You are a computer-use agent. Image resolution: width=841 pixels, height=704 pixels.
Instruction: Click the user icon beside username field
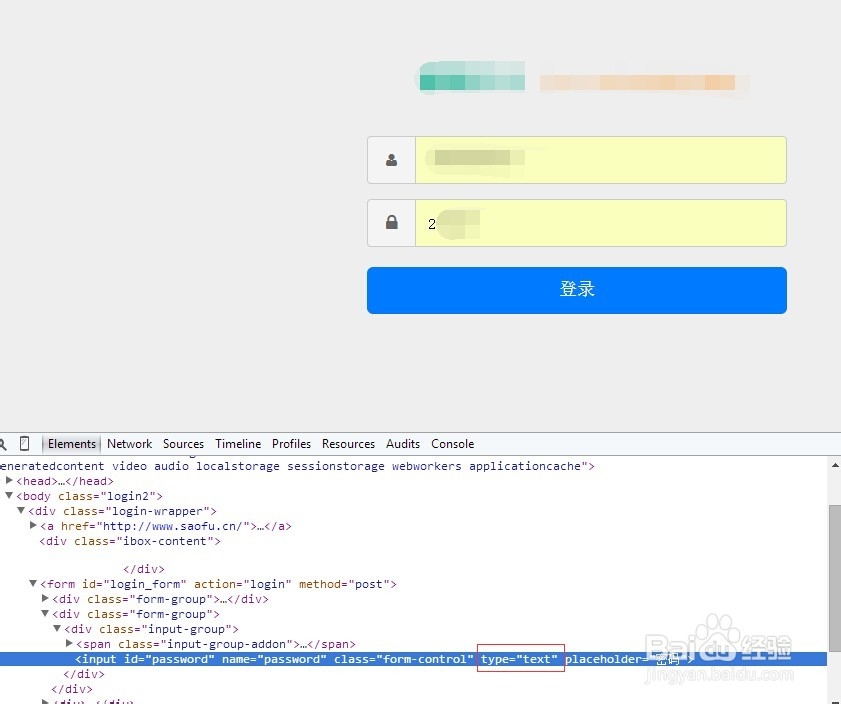coord(392,160)
